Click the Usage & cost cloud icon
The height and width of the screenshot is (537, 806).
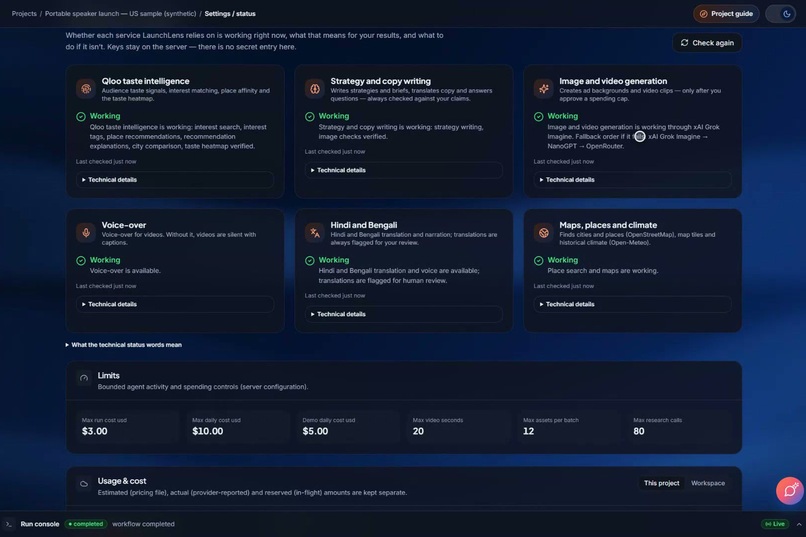(84, 484)
